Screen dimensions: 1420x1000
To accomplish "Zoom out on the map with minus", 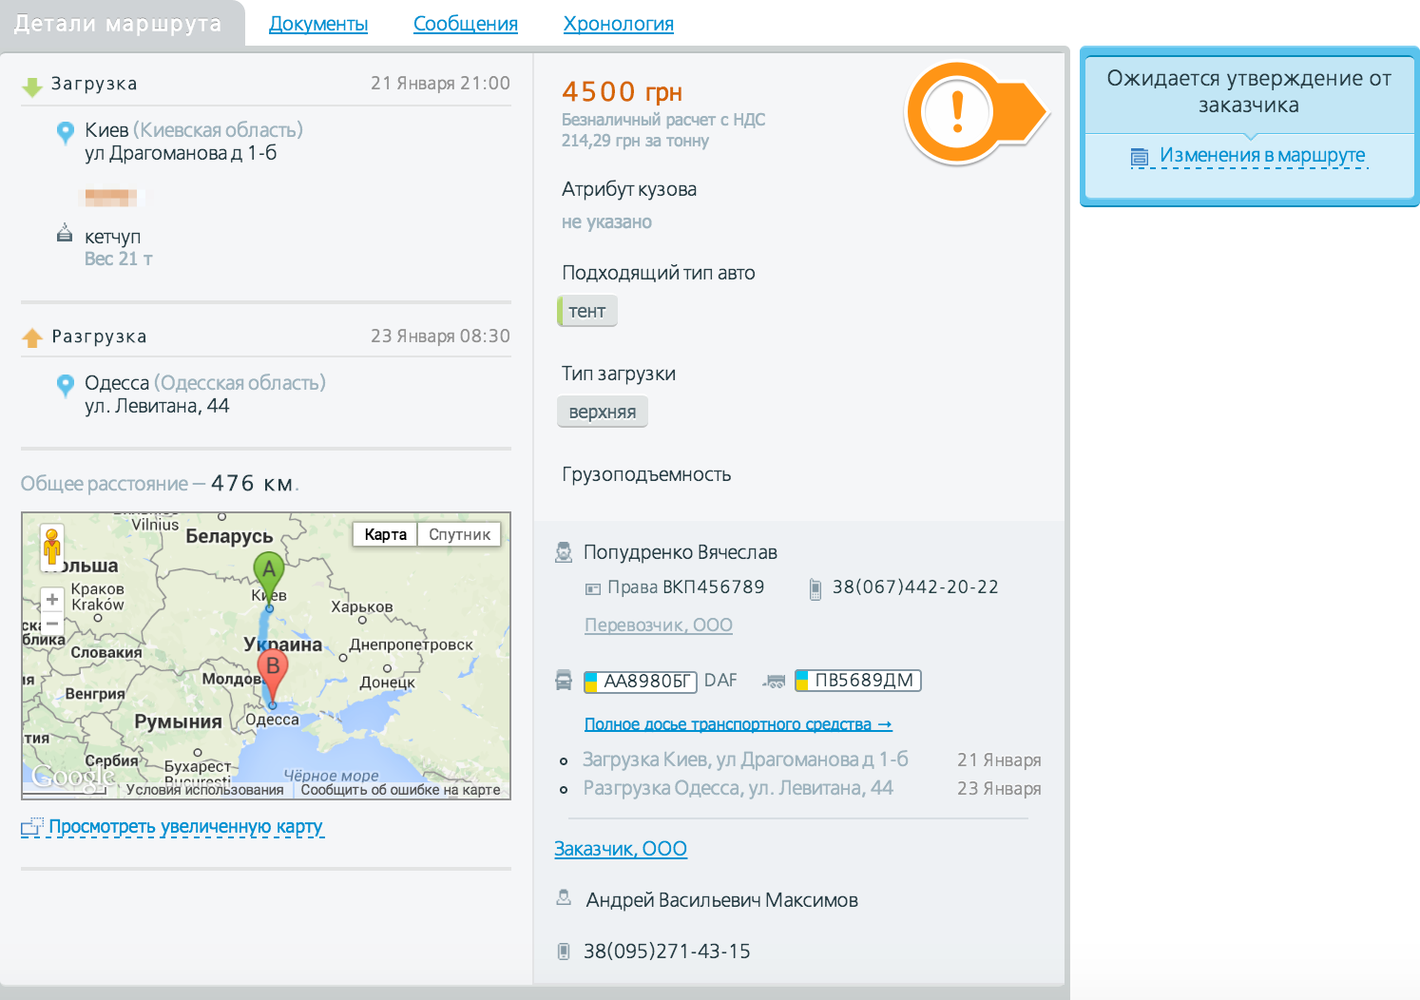I will [52, 623].
